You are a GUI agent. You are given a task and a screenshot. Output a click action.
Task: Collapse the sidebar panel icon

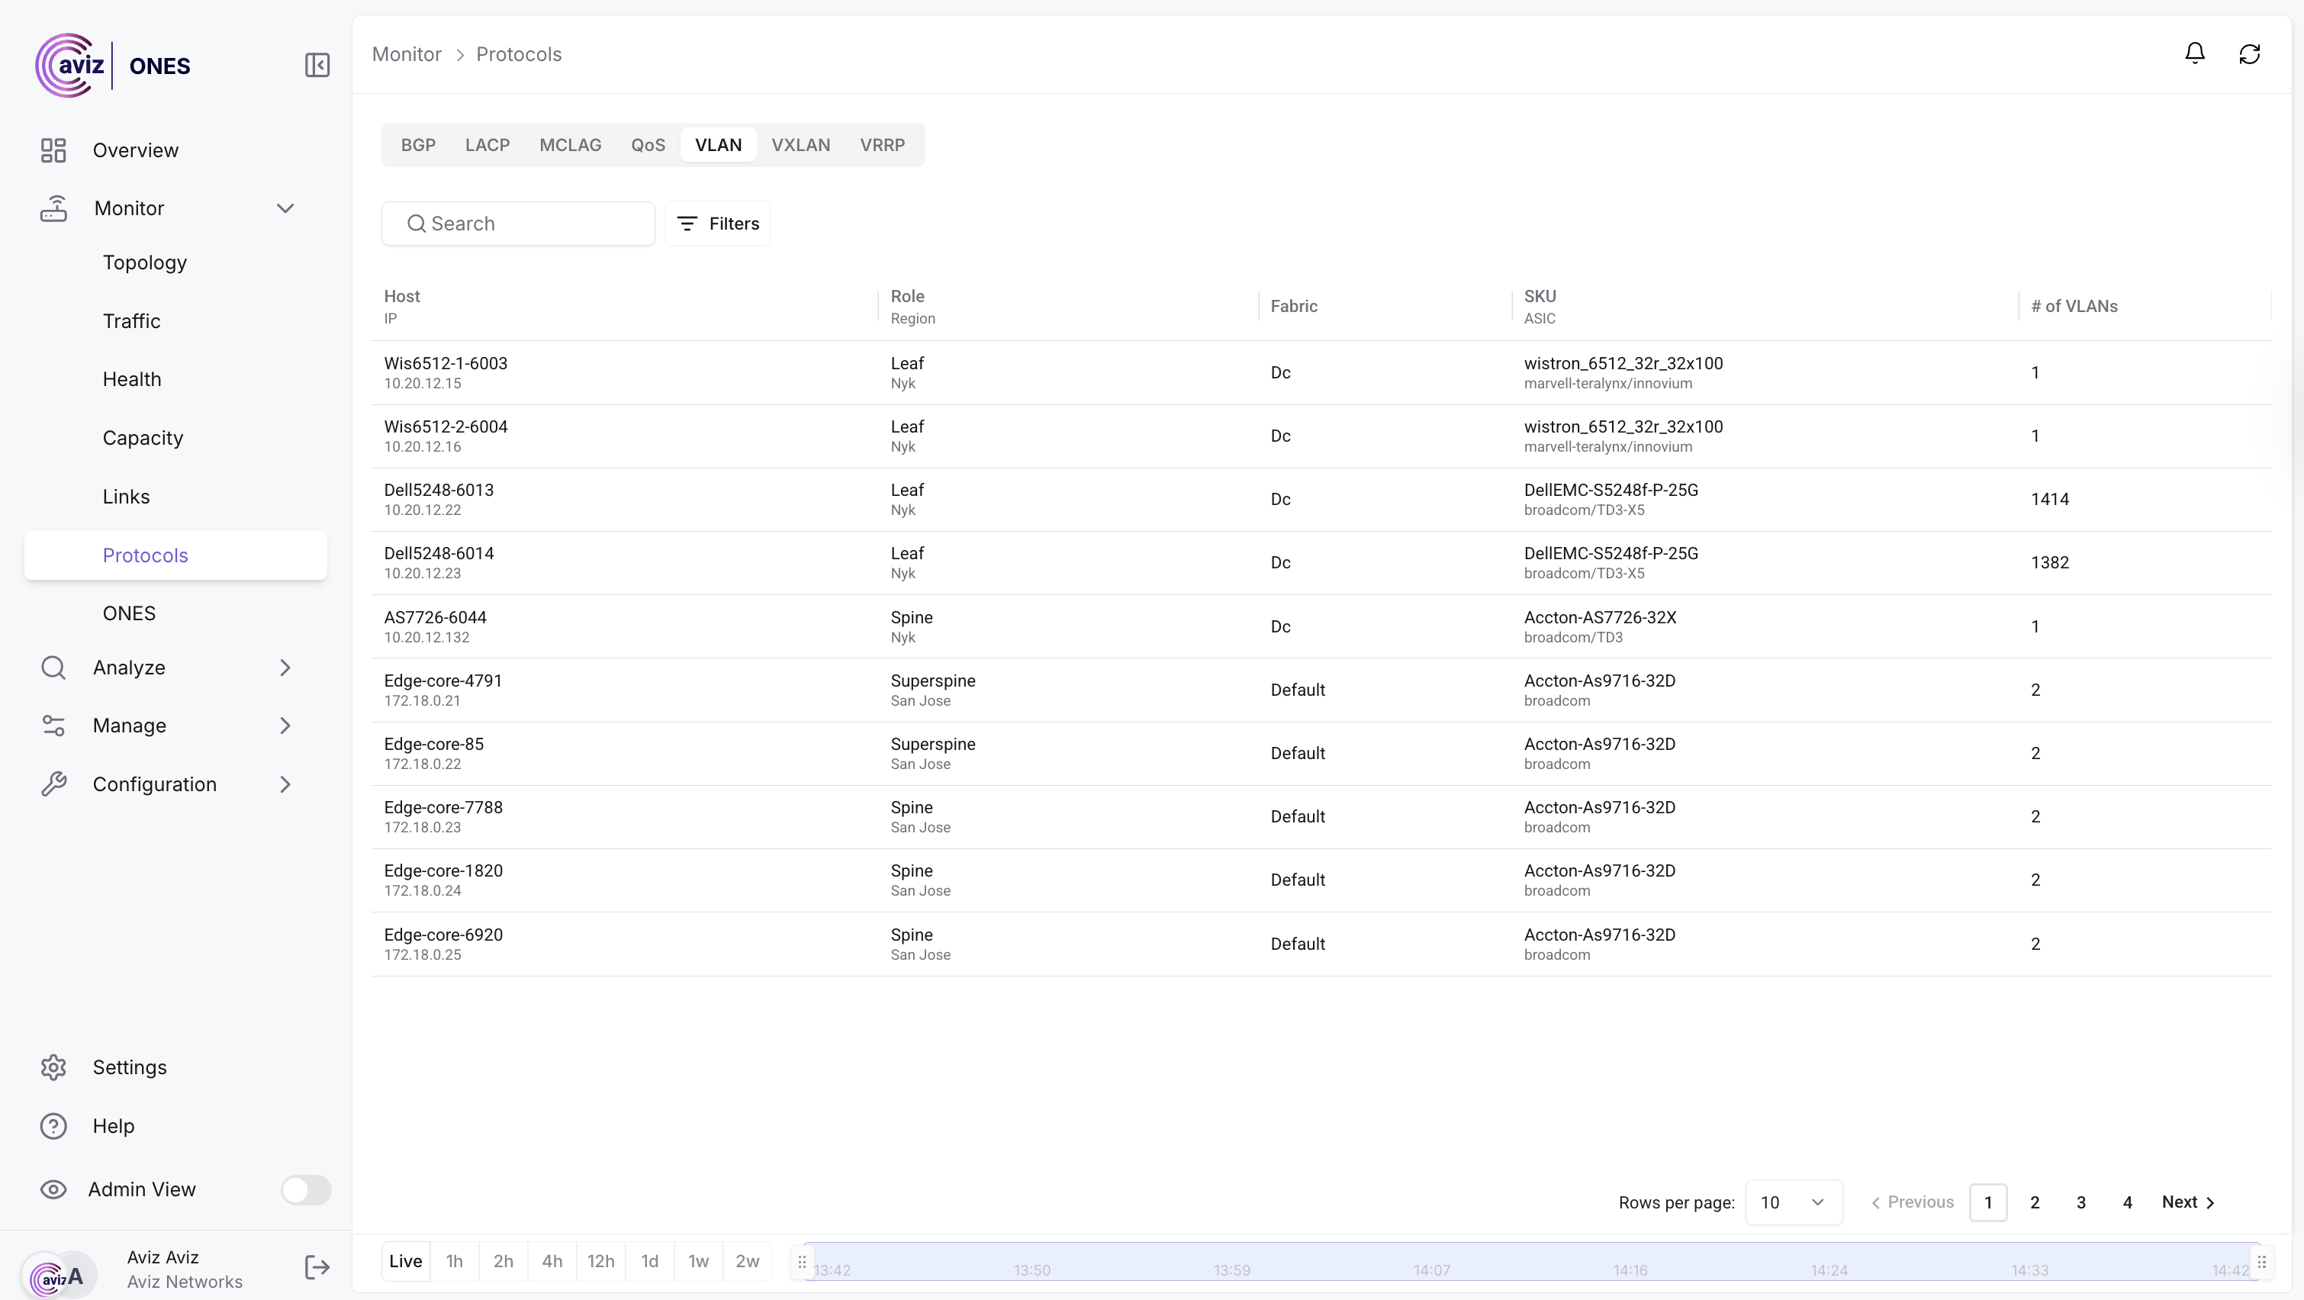pos(317,65)
